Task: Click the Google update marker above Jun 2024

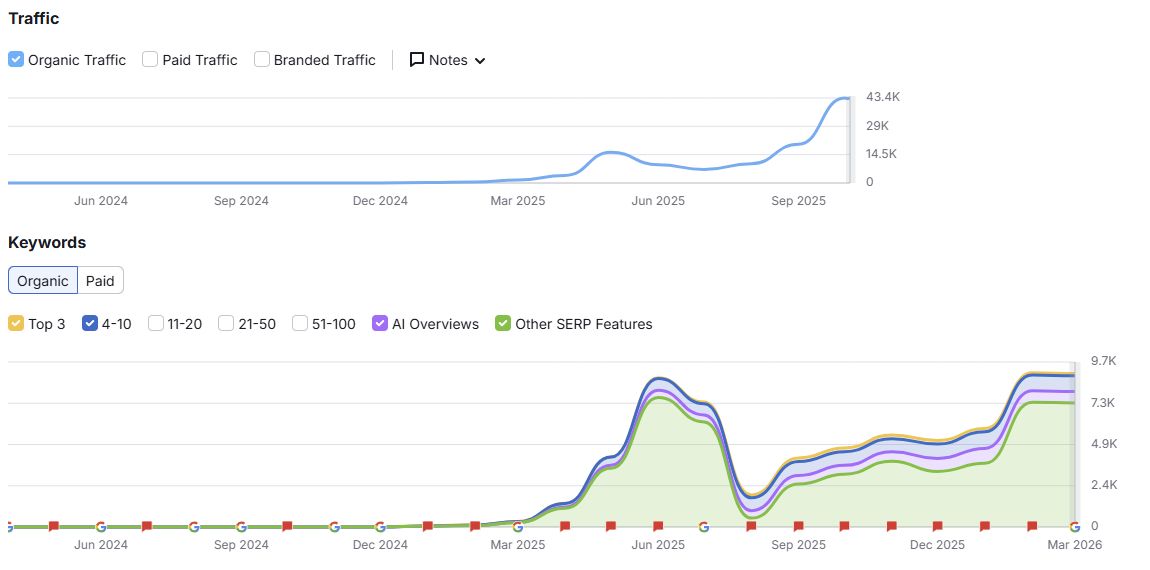Action: click(100, 527)
